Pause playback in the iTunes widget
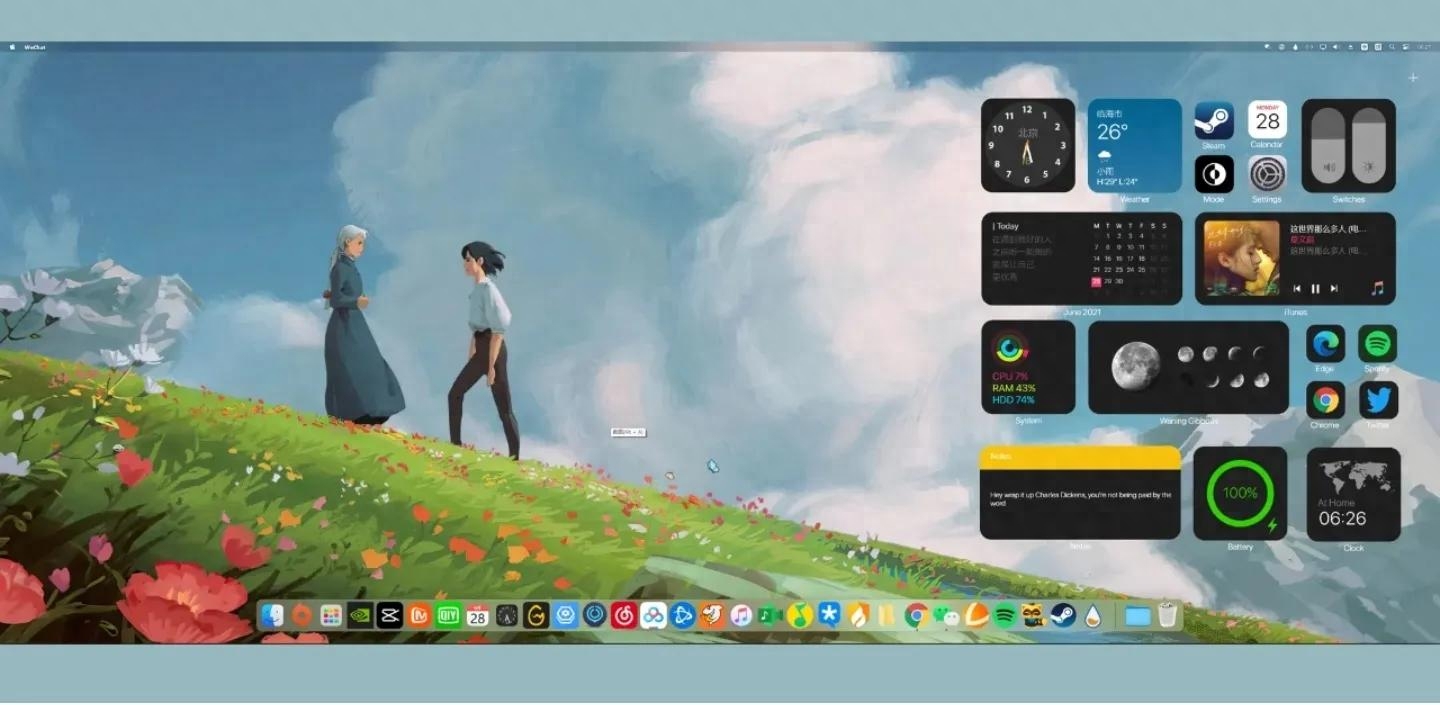The height and width of the screenshot is (705, 1440). (1315, 288)
